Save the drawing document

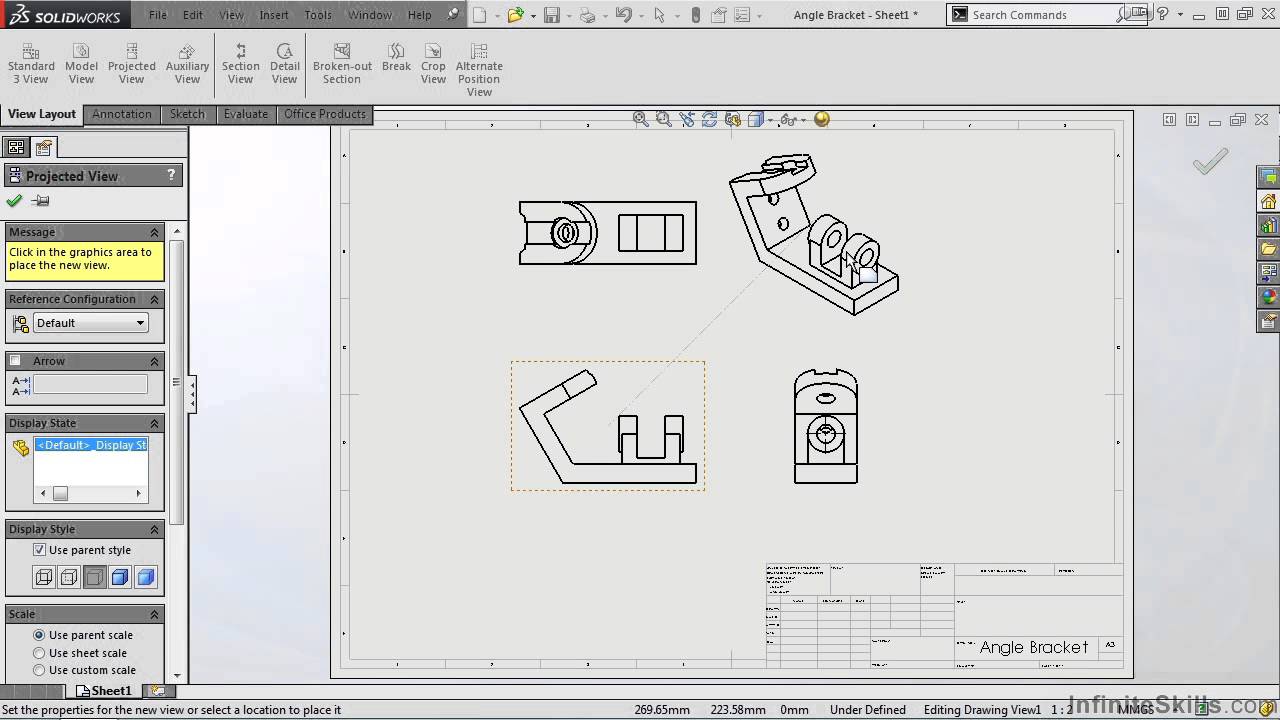click(551, 15)
